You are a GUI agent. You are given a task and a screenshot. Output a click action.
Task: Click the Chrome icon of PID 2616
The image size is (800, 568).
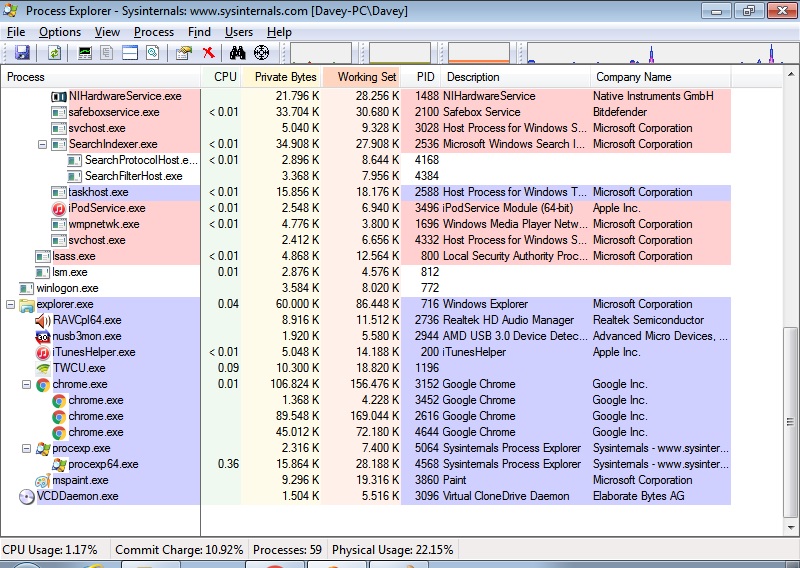[x=59, y=416]
